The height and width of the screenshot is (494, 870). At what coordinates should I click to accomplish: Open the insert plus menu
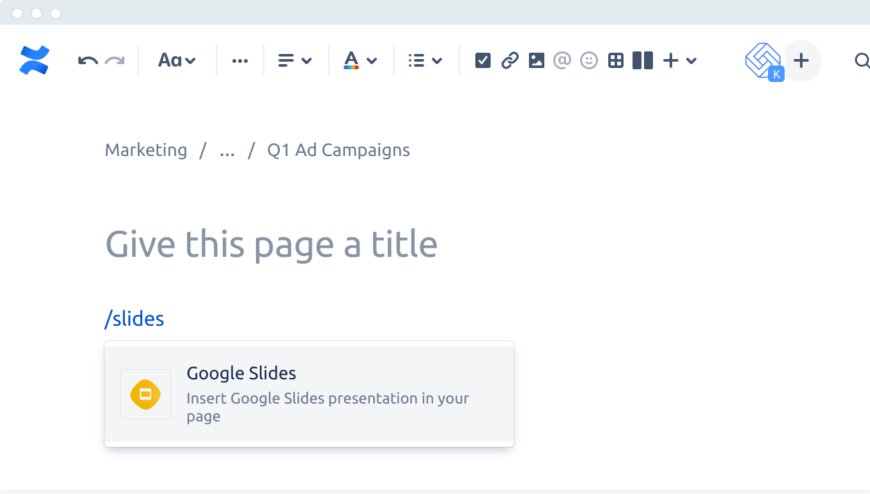tap(678, 61)
